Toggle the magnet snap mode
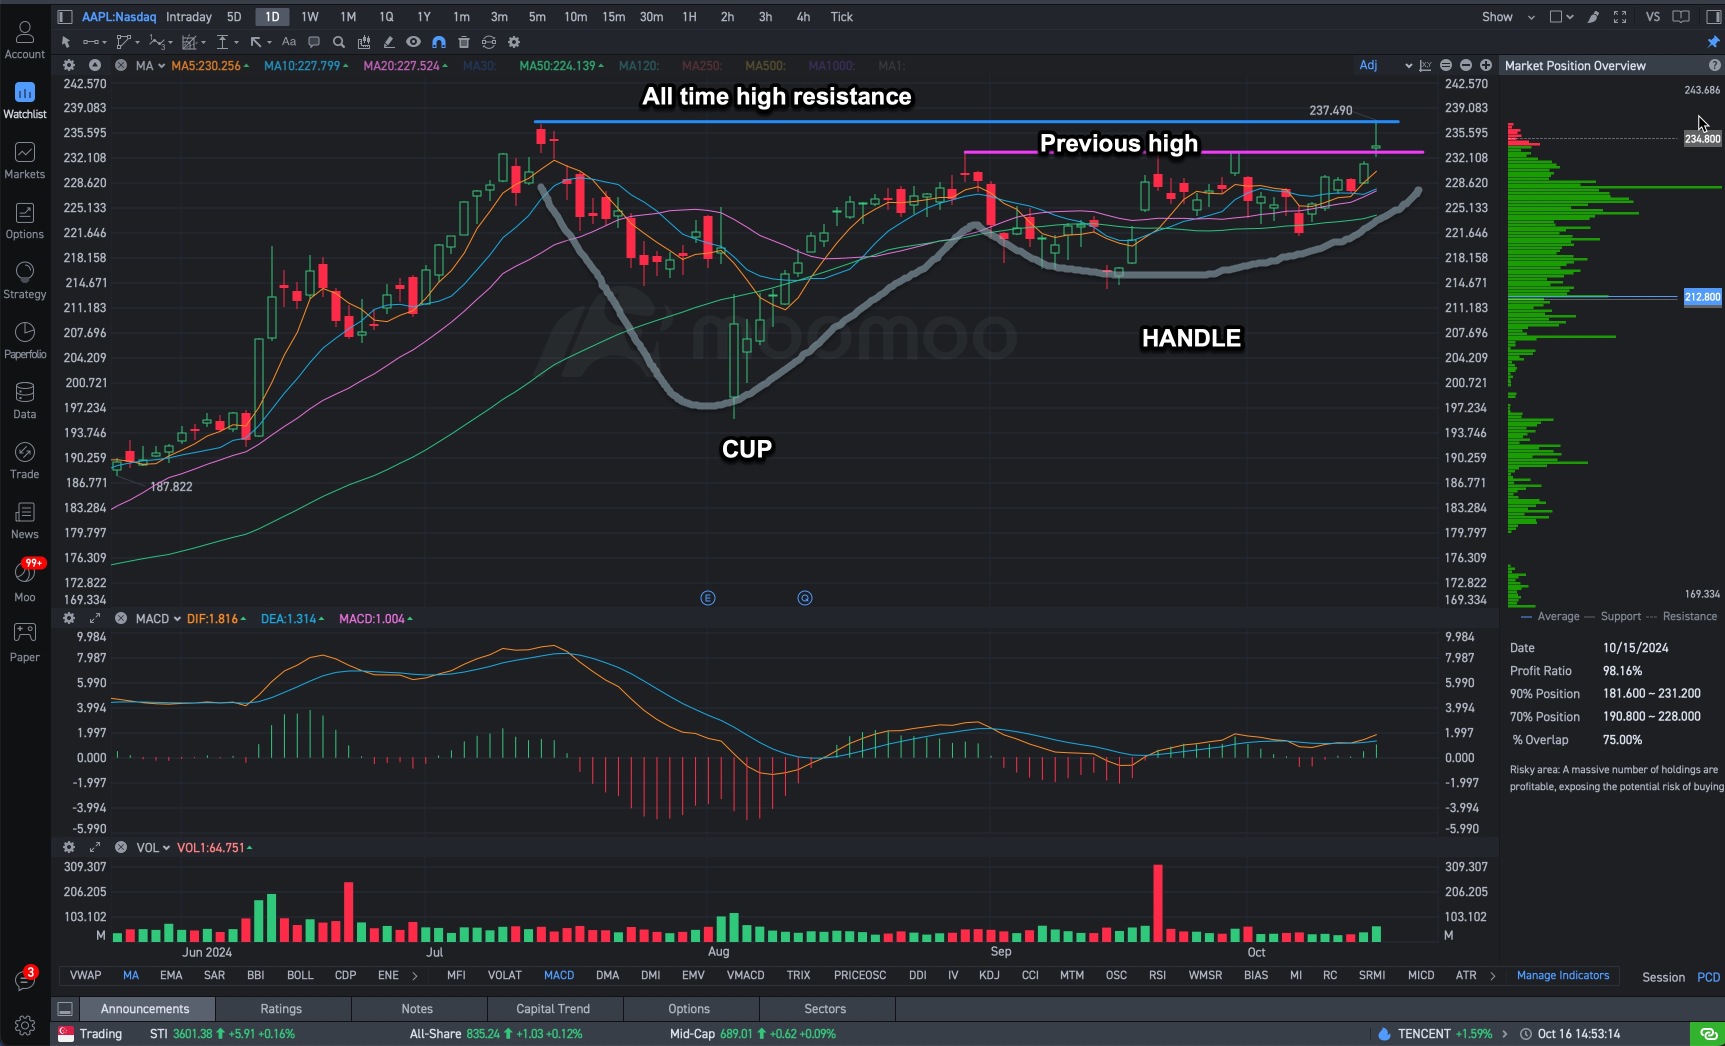Viewport: 1725px width, 1046px height. tap(438, 42)
